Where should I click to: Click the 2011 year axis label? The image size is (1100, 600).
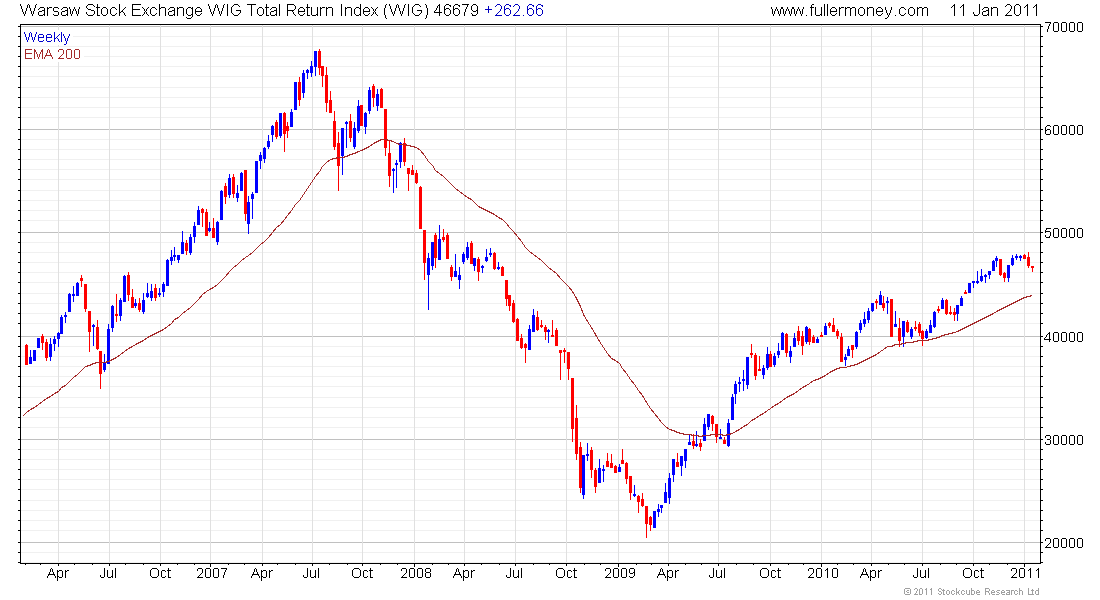1025,573
